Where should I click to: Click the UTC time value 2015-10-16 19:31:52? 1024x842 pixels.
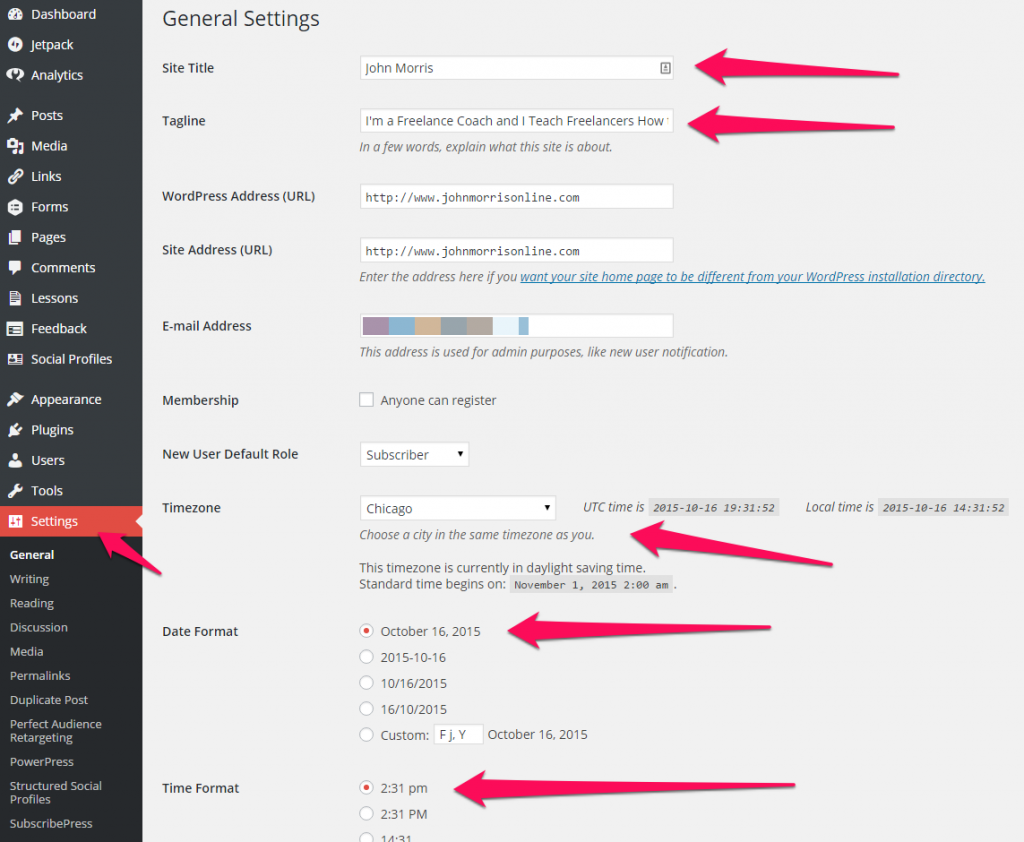point(713,508)
